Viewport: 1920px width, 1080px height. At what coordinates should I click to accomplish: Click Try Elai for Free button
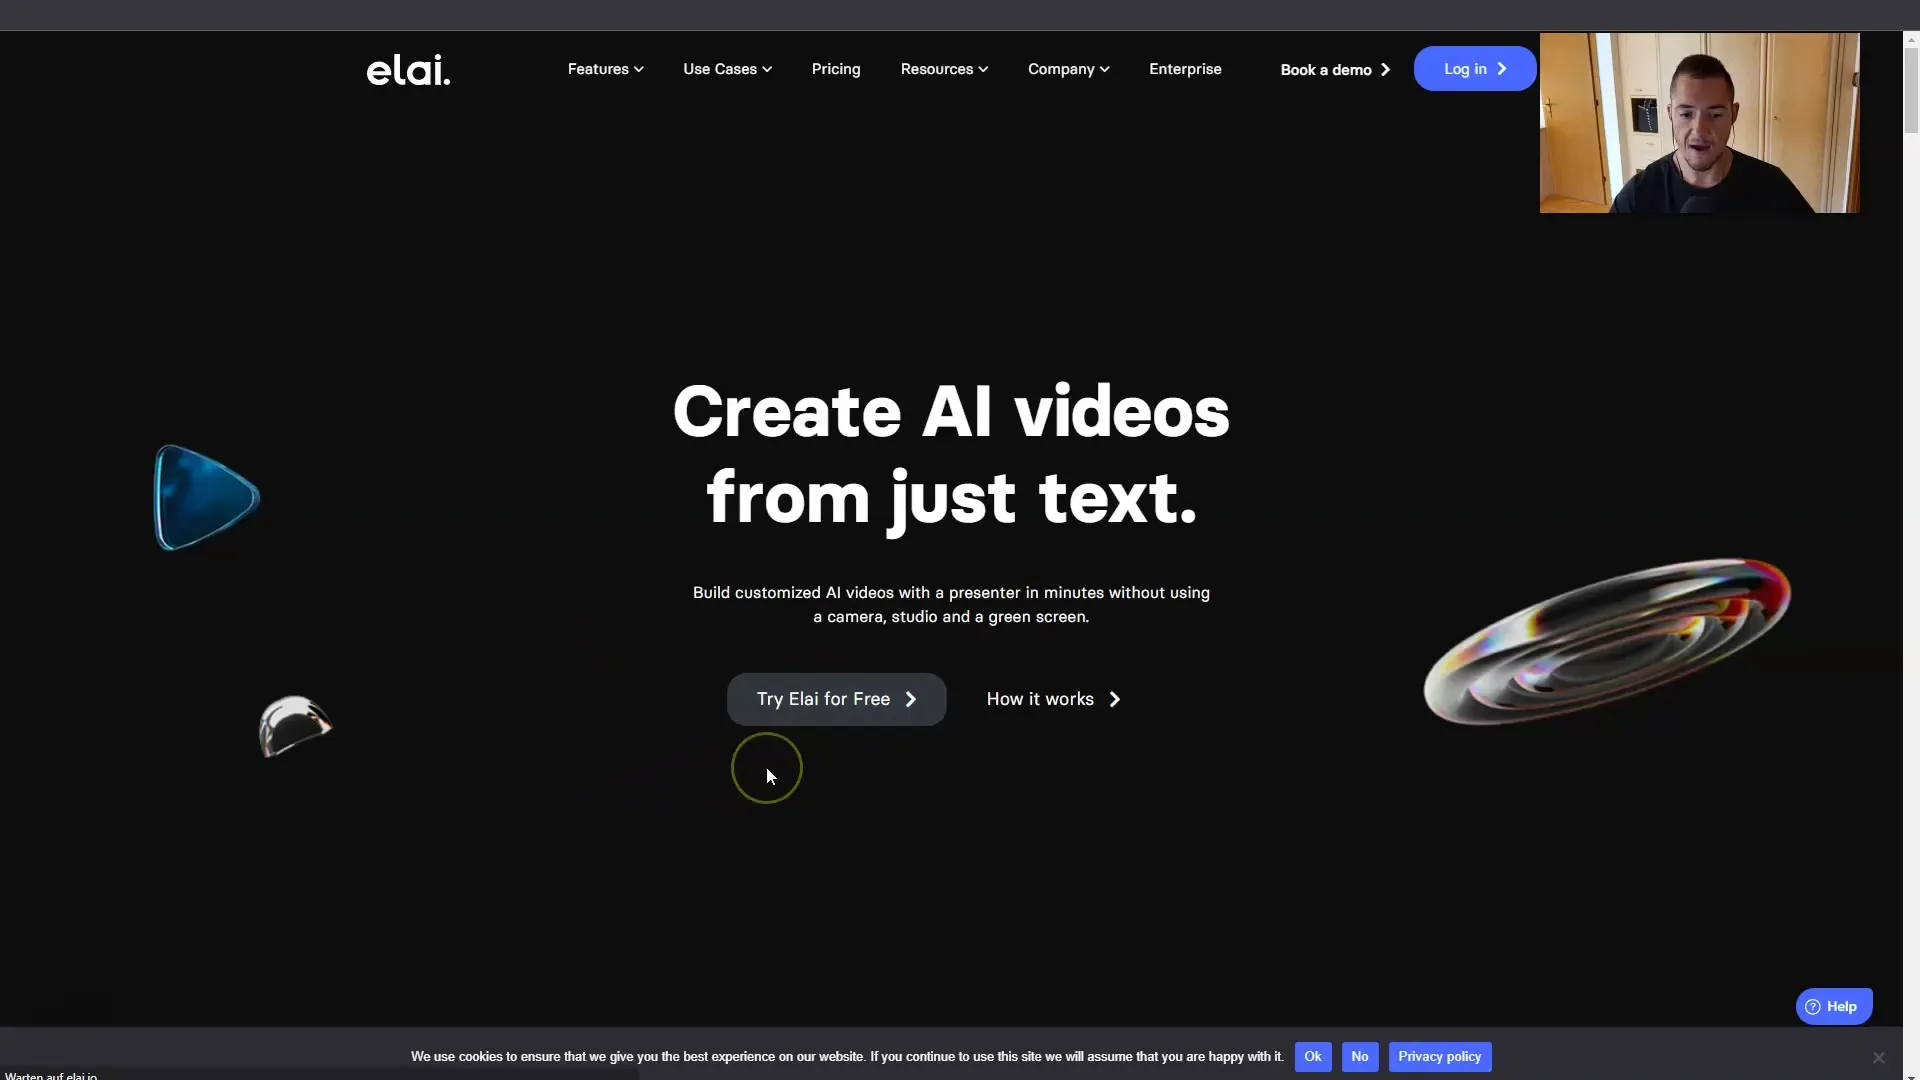pyautogui.click(x=836, y=698)
